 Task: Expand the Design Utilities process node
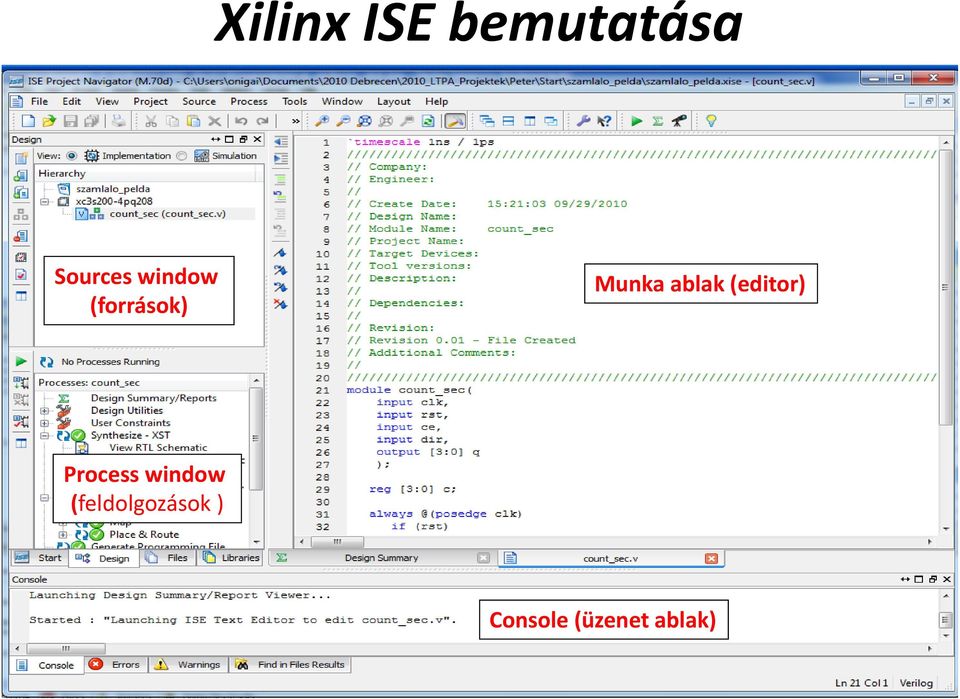coord(45,411)
